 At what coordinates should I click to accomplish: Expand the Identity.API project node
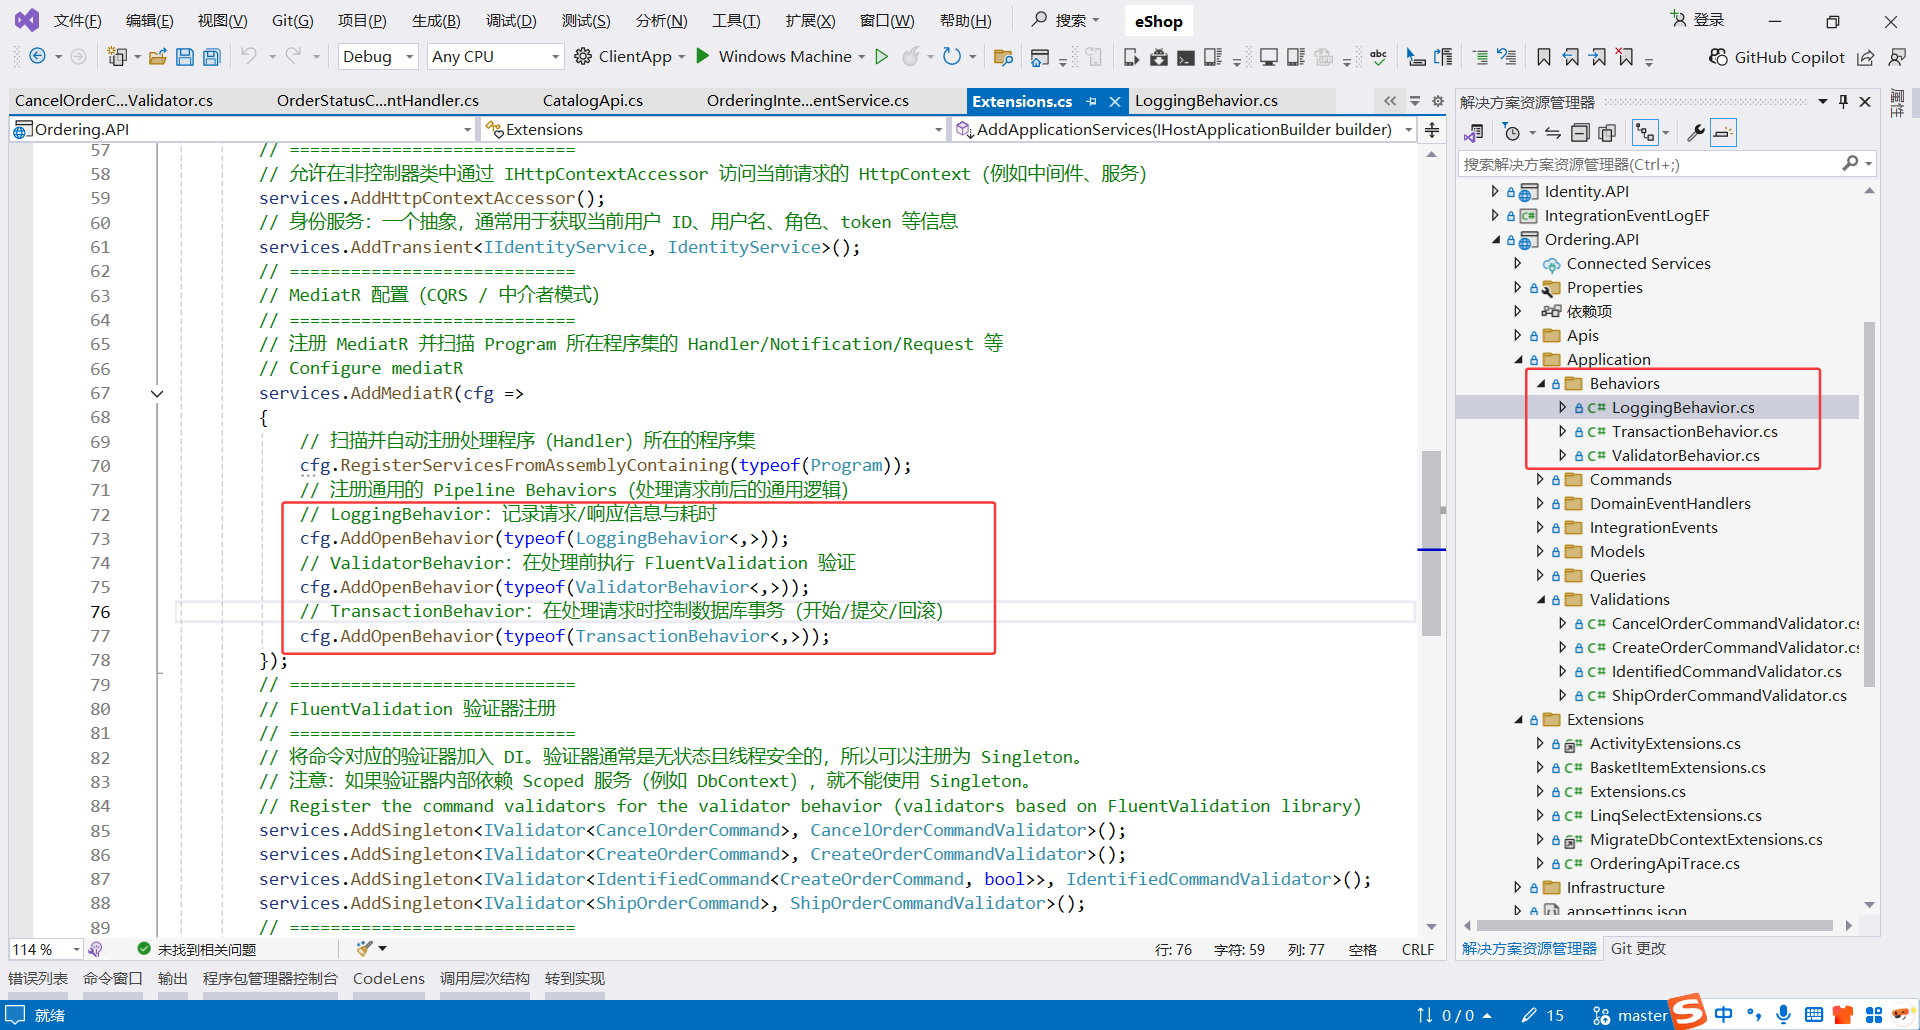coord(1495,192)
